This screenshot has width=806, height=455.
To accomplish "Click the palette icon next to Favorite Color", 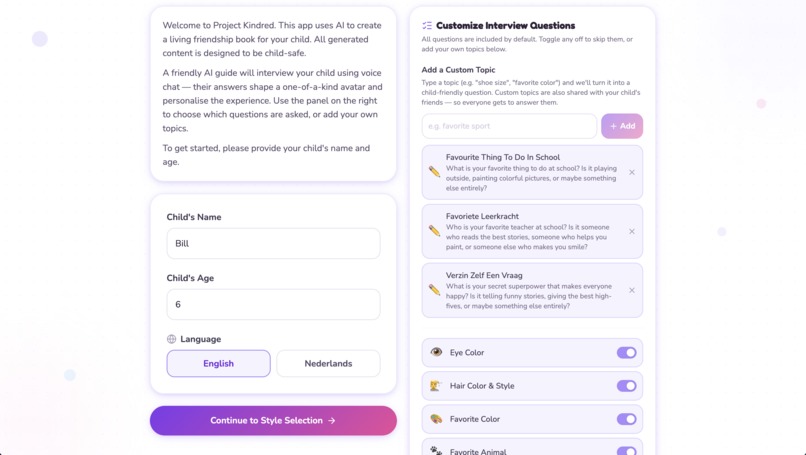I will [436, 419].
